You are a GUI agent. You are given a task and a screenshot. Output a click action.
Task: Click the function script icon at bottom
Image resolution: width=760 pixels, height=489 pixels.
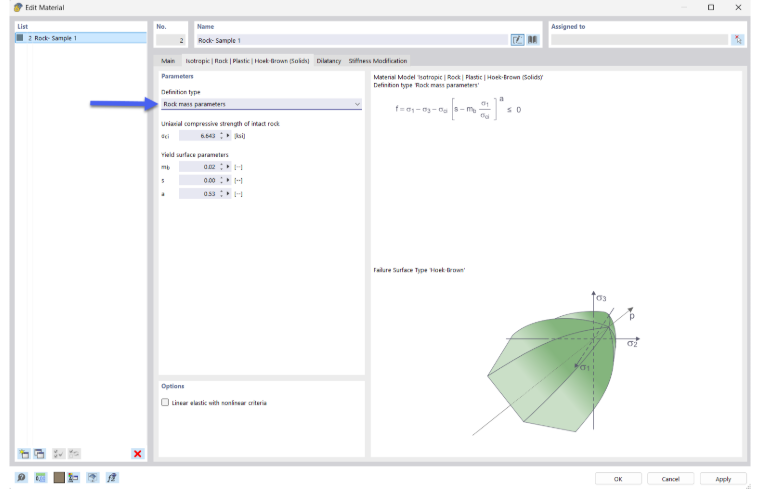pyautogui.click(x=112, y=478)
